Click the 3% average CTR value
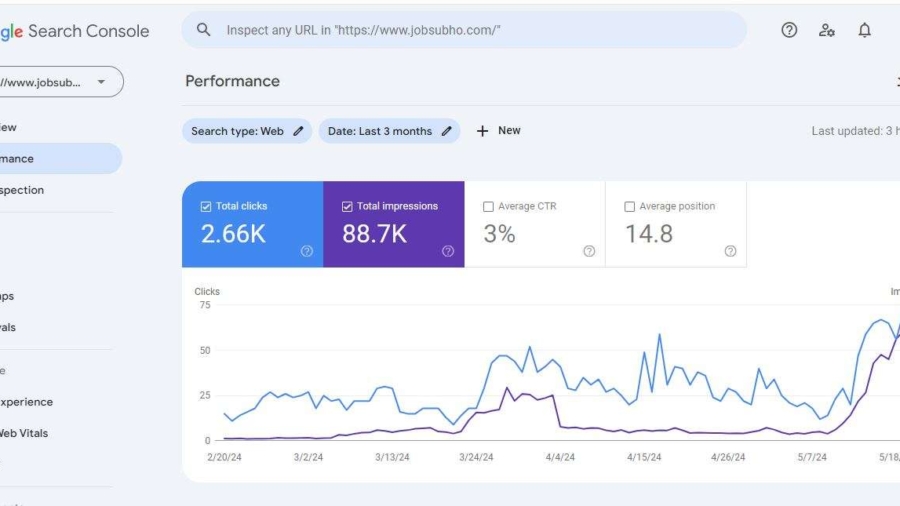The image size is (900, 506). pos(499,233)
